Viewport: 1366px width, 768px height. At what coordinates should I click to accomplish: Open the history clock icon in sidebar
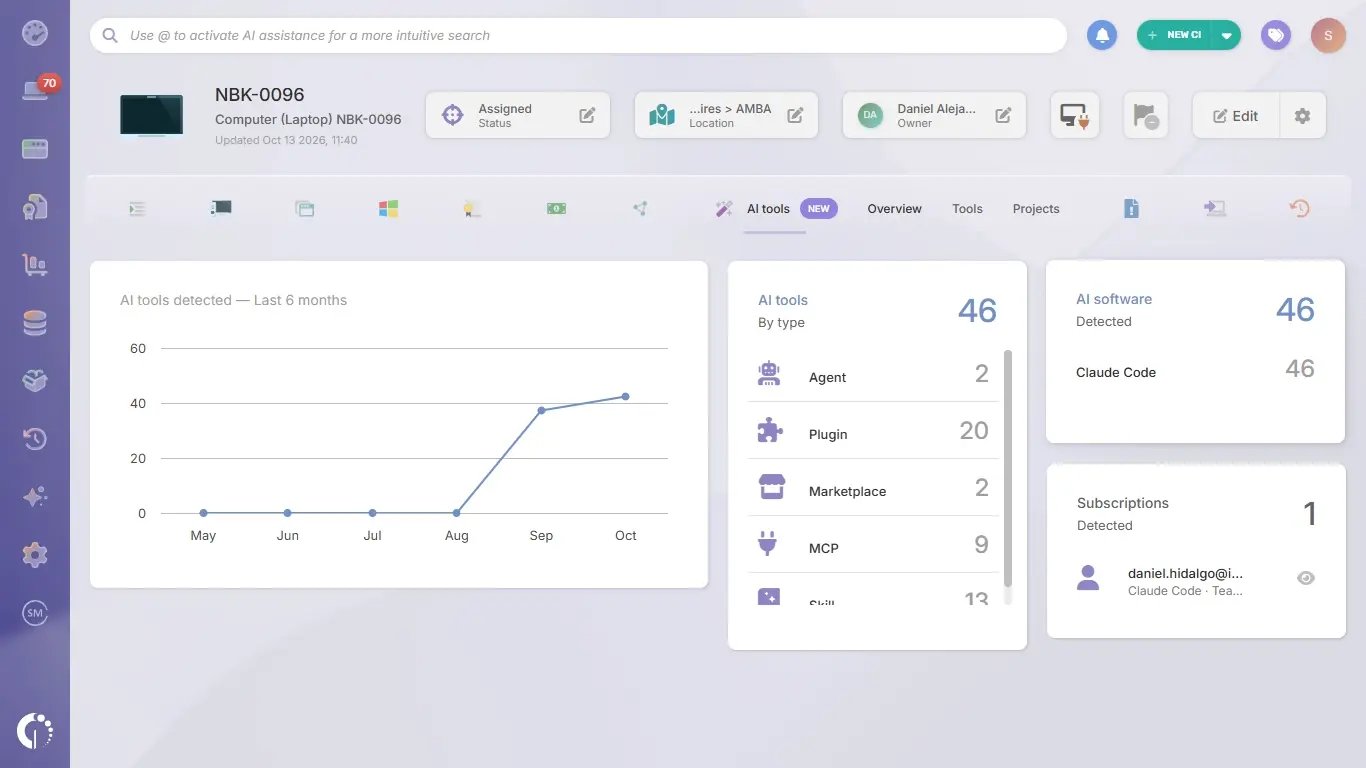click(35, 439)
